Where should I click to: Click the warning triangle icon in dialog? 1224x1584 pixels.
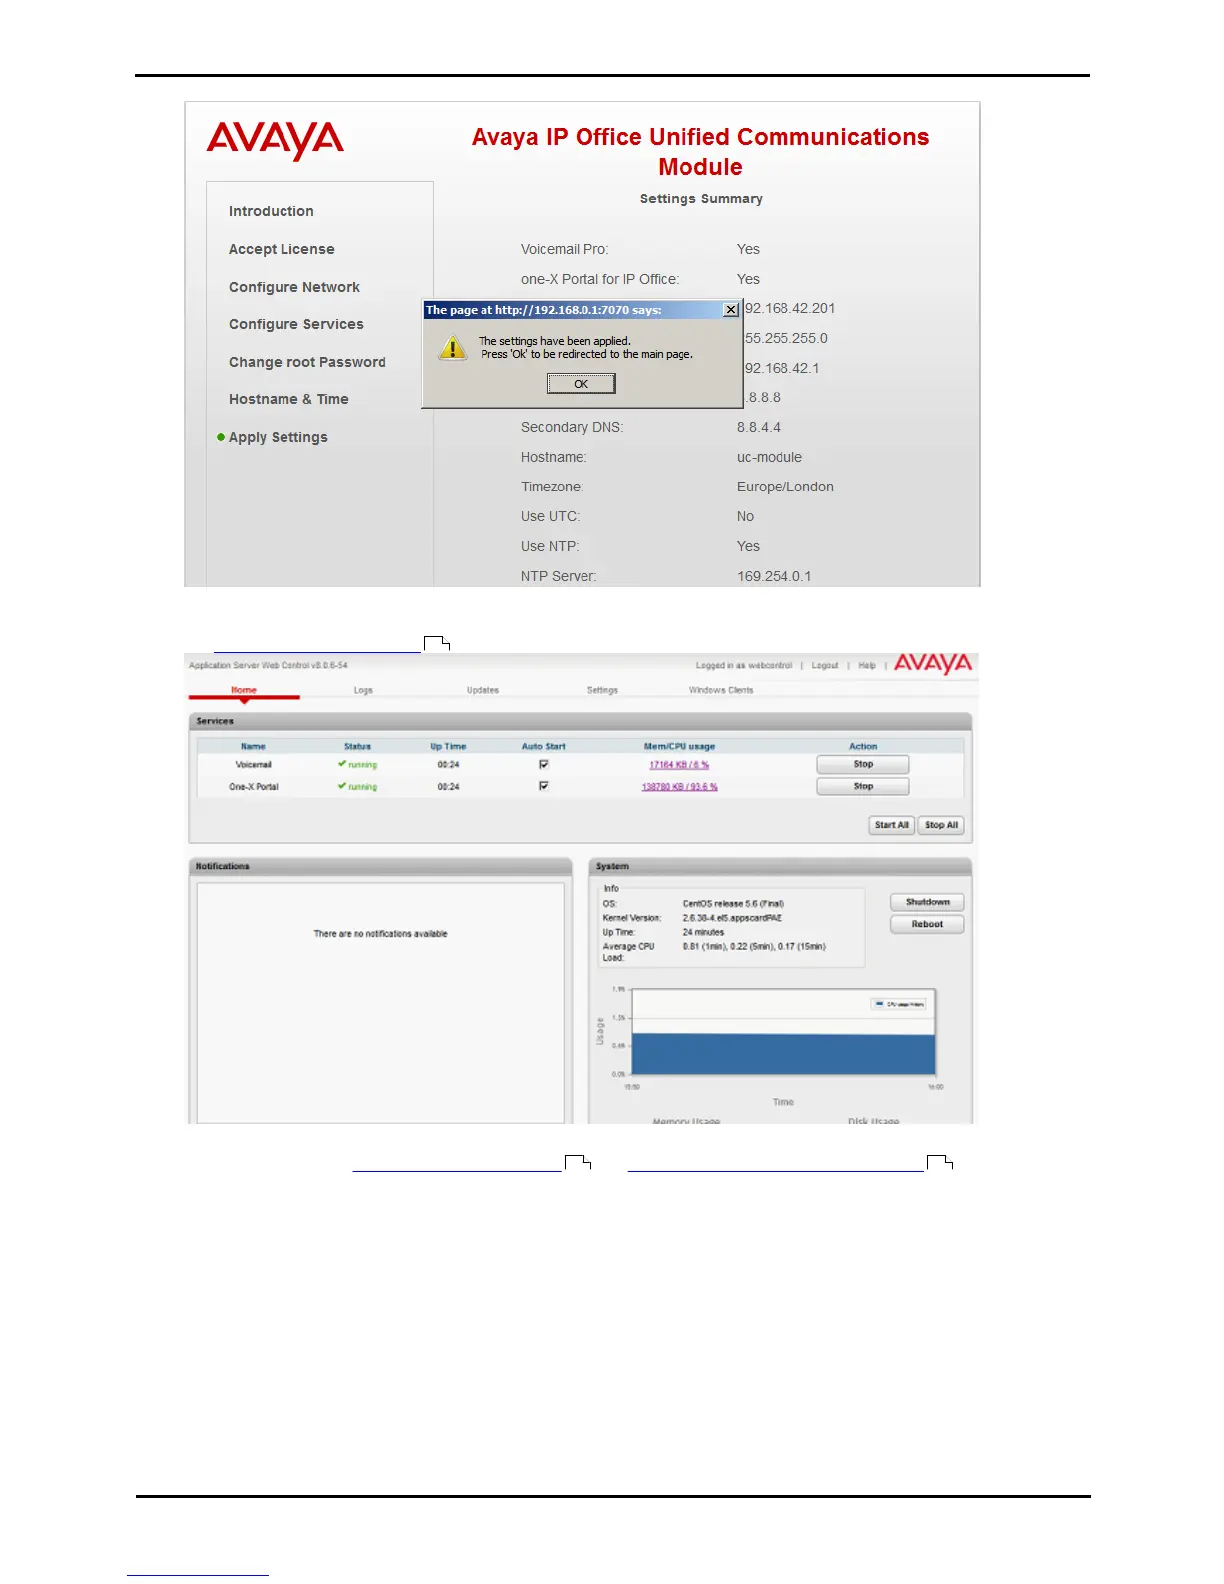[453, 347]
